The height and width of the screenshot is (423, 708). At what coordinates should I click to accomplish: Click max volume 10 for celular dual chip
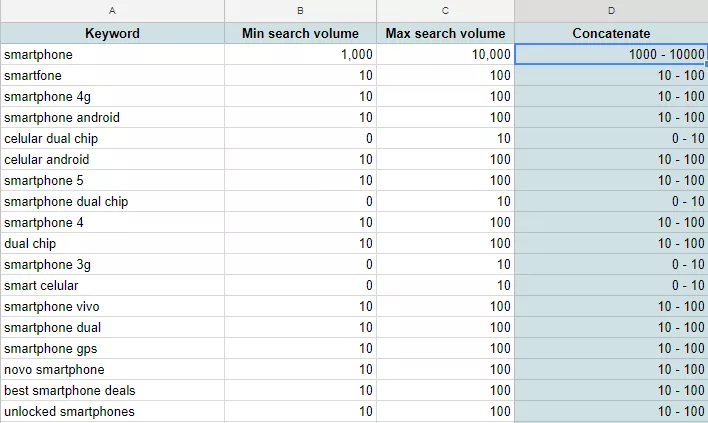pyautogui.click(x=445, y=139)
